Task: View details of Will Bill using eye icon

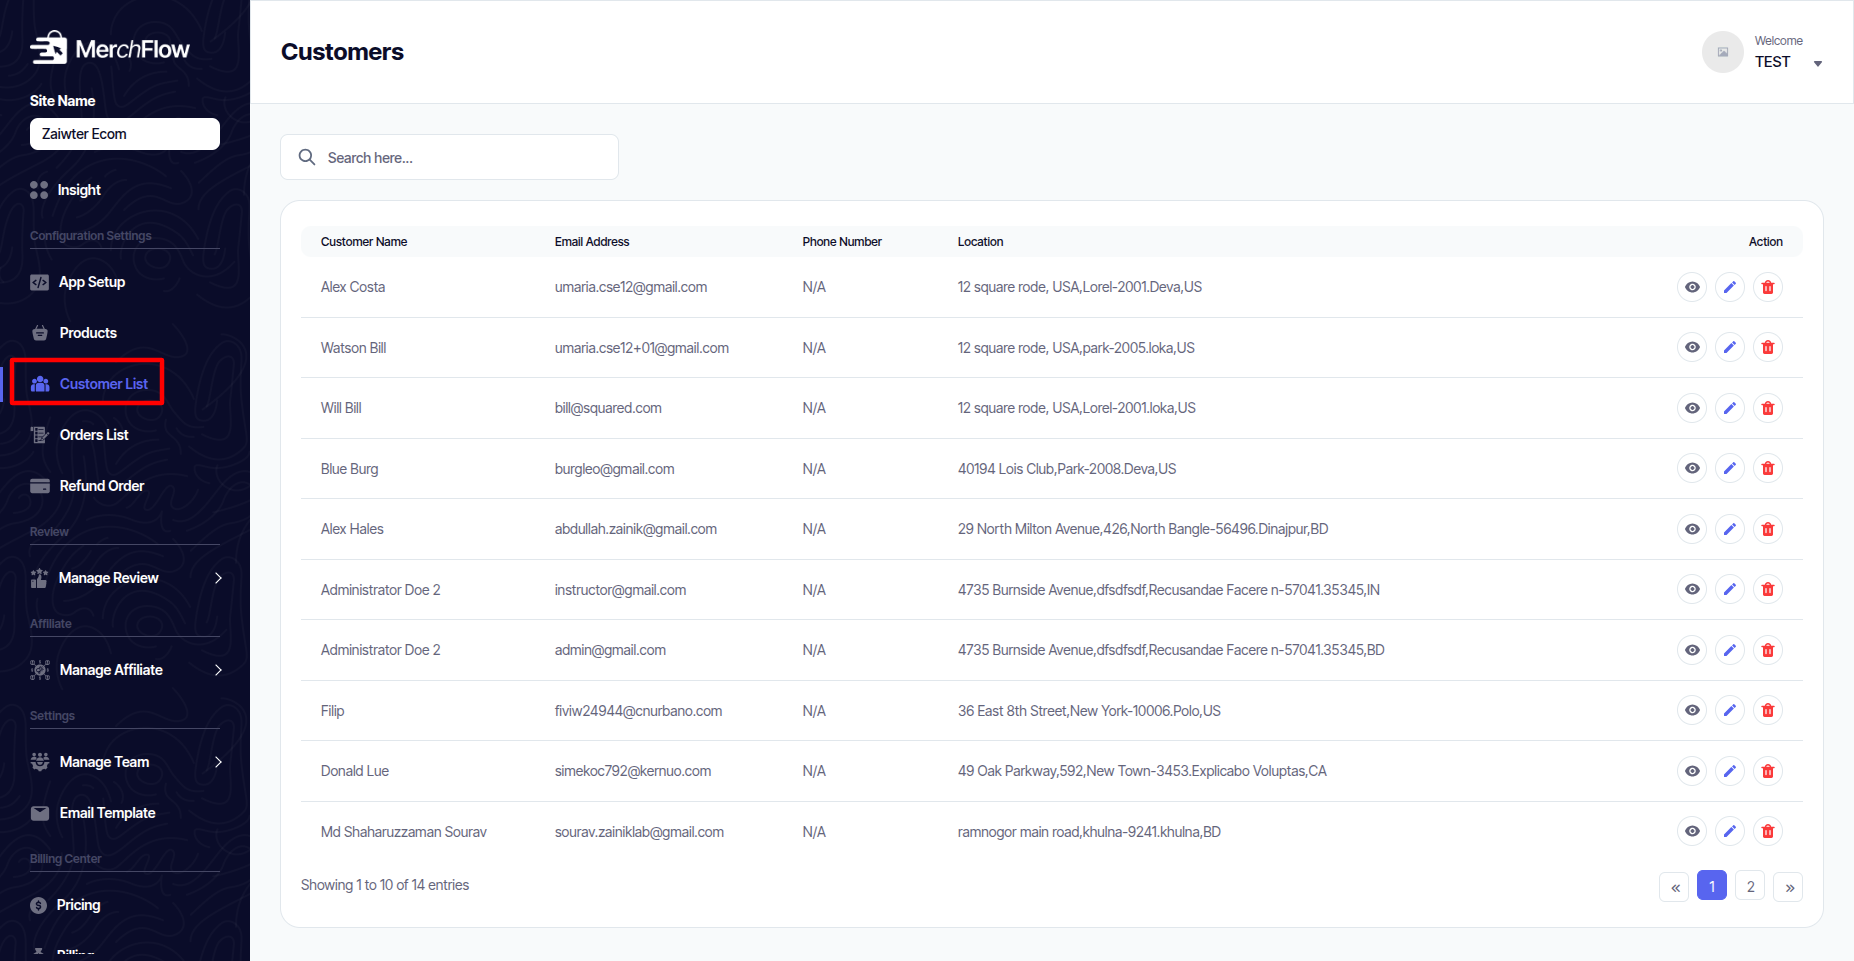Action: pos(1691,408)
